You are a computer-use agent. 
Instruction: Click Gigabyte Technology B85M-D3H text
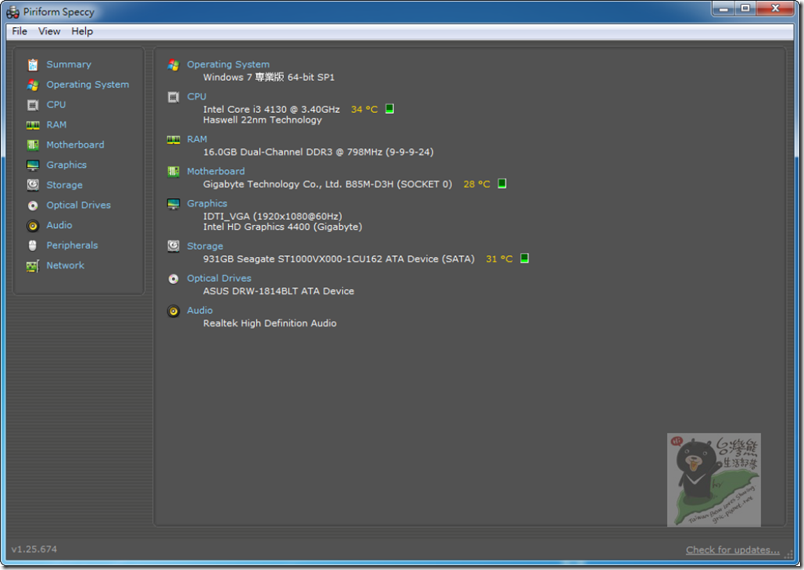[328, 184]
